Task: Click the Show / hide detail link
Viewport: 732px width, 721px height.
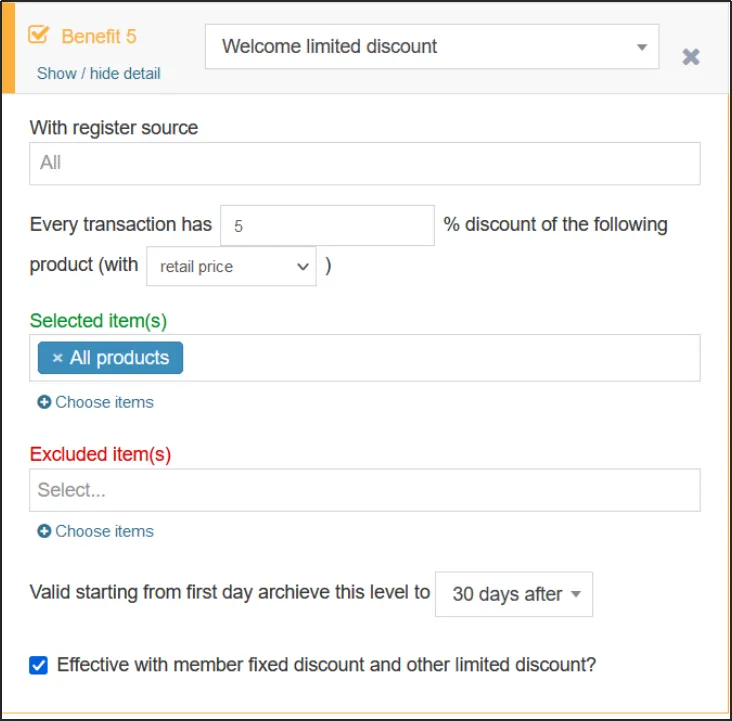Action: pos(98,73)
